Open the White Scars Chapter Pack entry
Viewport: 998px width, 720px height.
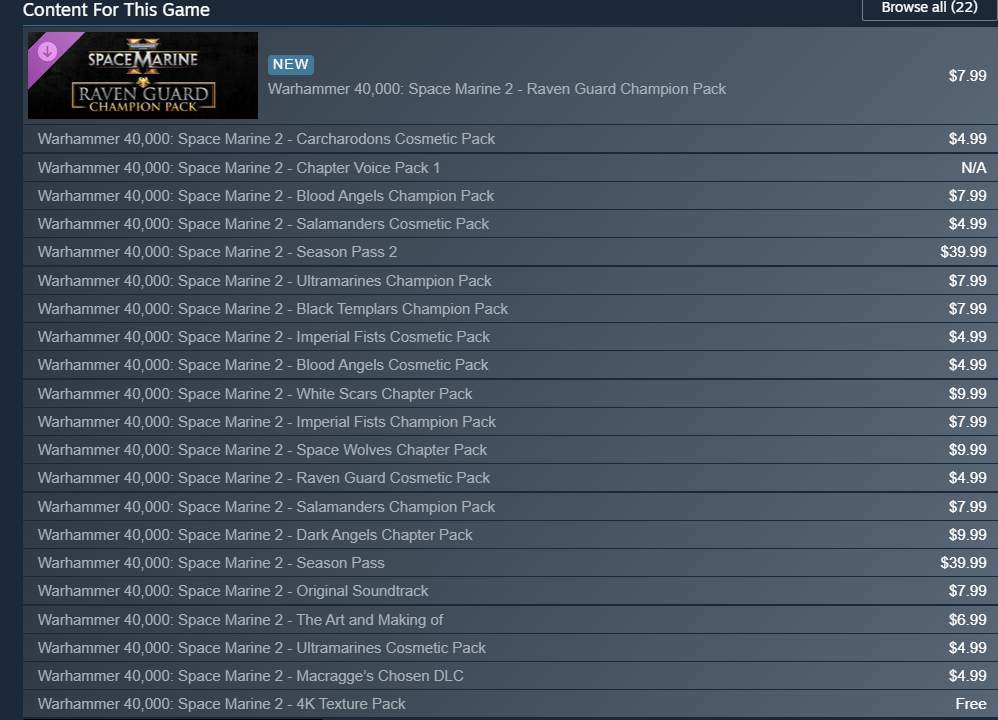(x=510, y=393)
